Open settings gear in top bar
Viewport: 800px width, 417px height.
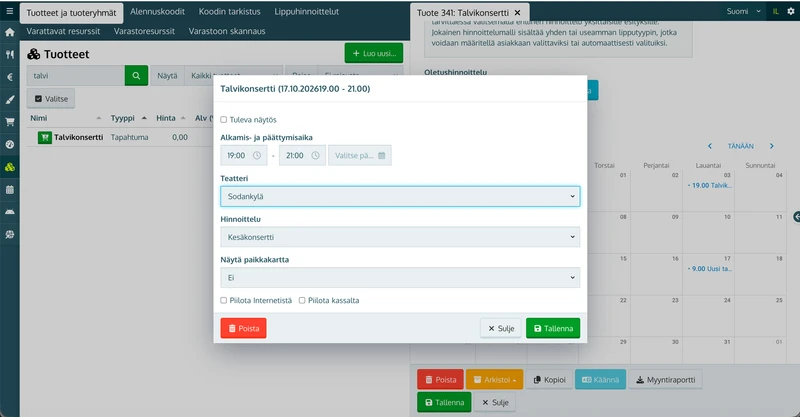pos(791,11)
